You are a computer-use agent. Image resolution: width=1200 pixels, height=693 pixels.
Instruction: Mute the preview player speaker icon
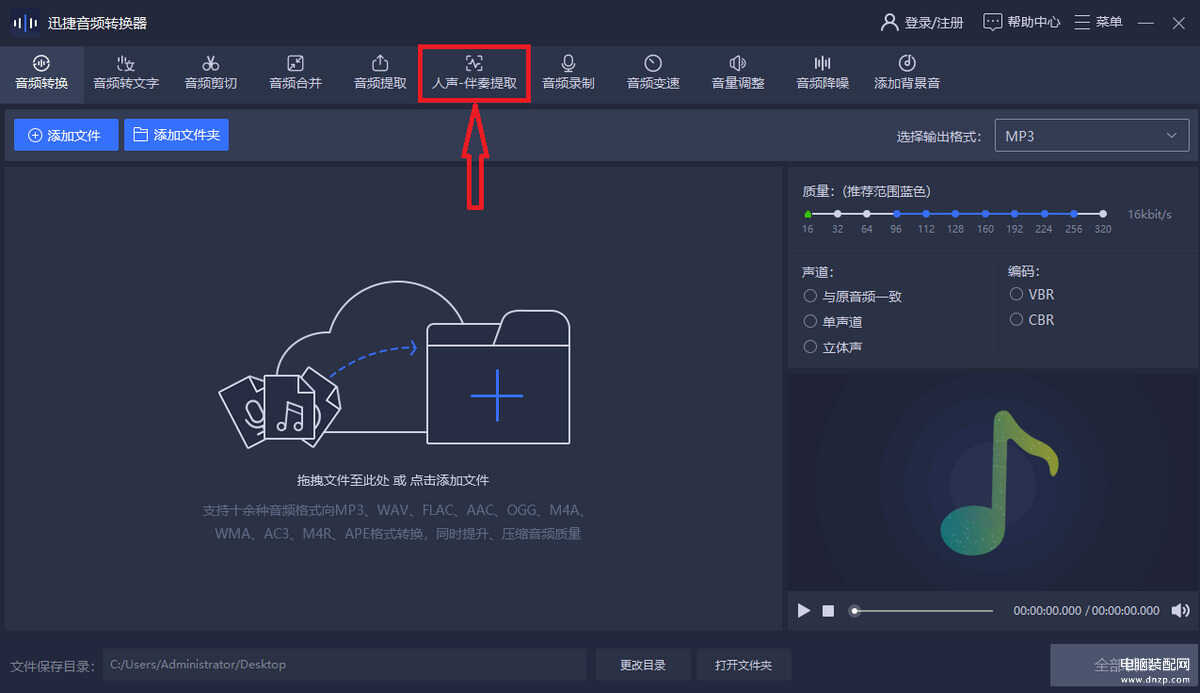1181,610
